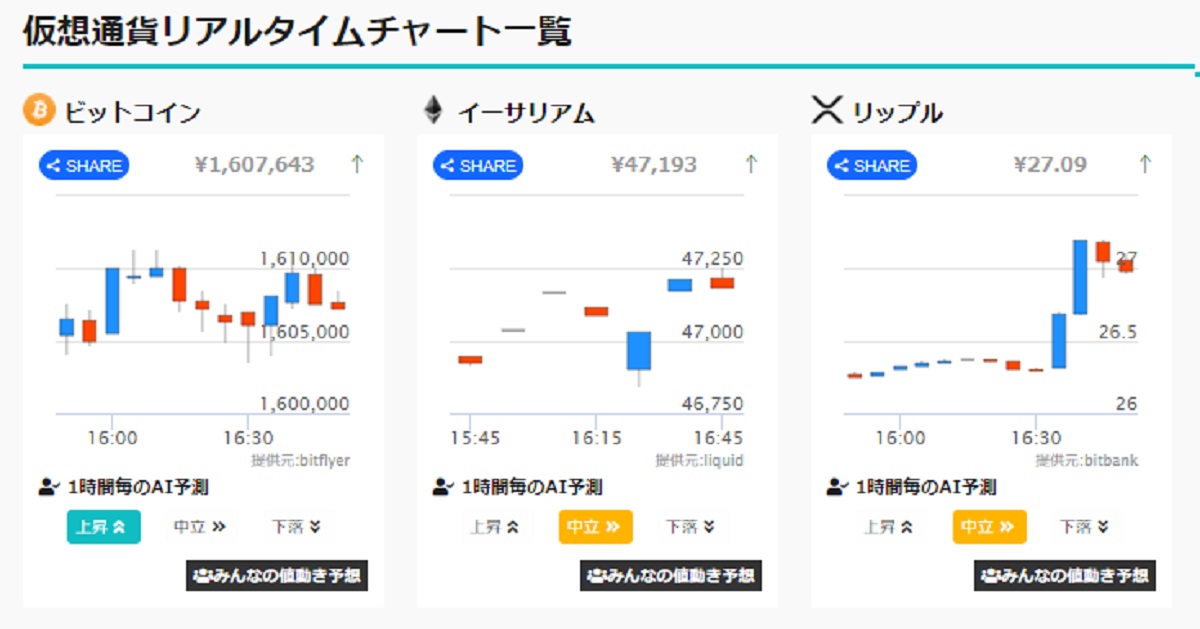Click the tall blue Ripple candlestick
This screenshot has width=1200, height=629.
click(1080, 277)
